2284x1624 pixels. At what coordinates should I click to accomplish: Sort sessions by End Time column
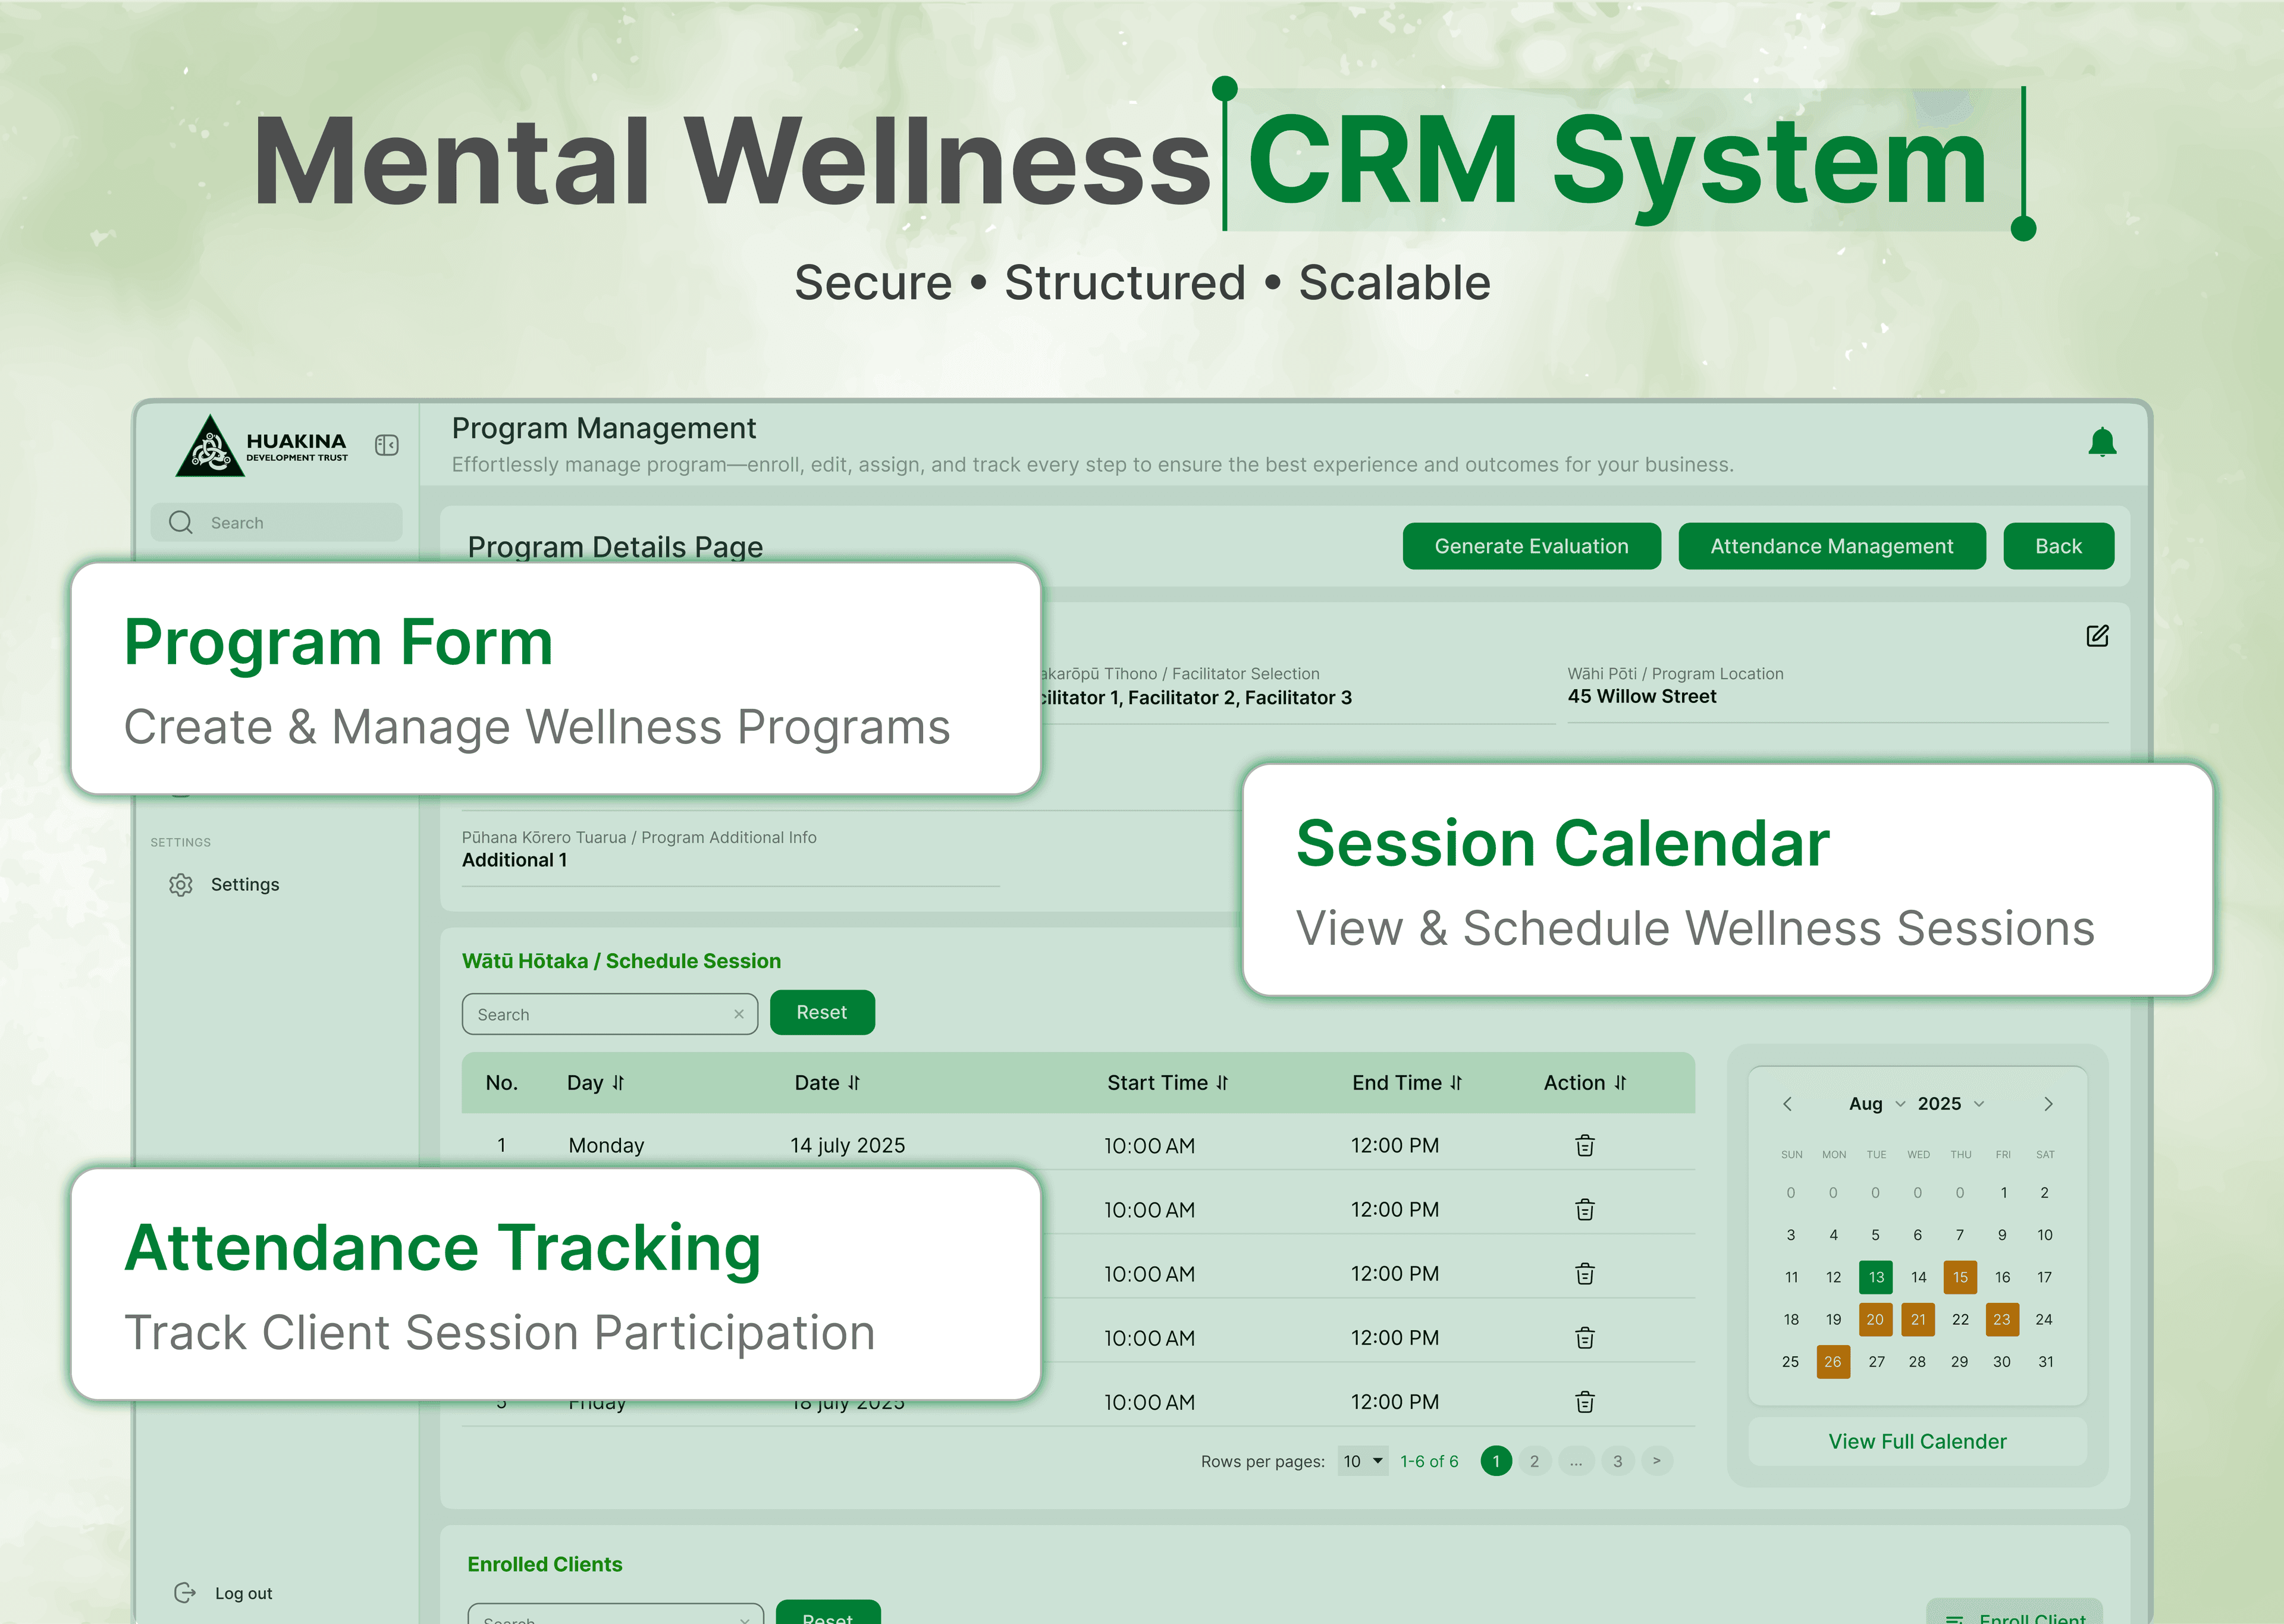coord(1456,1083)
